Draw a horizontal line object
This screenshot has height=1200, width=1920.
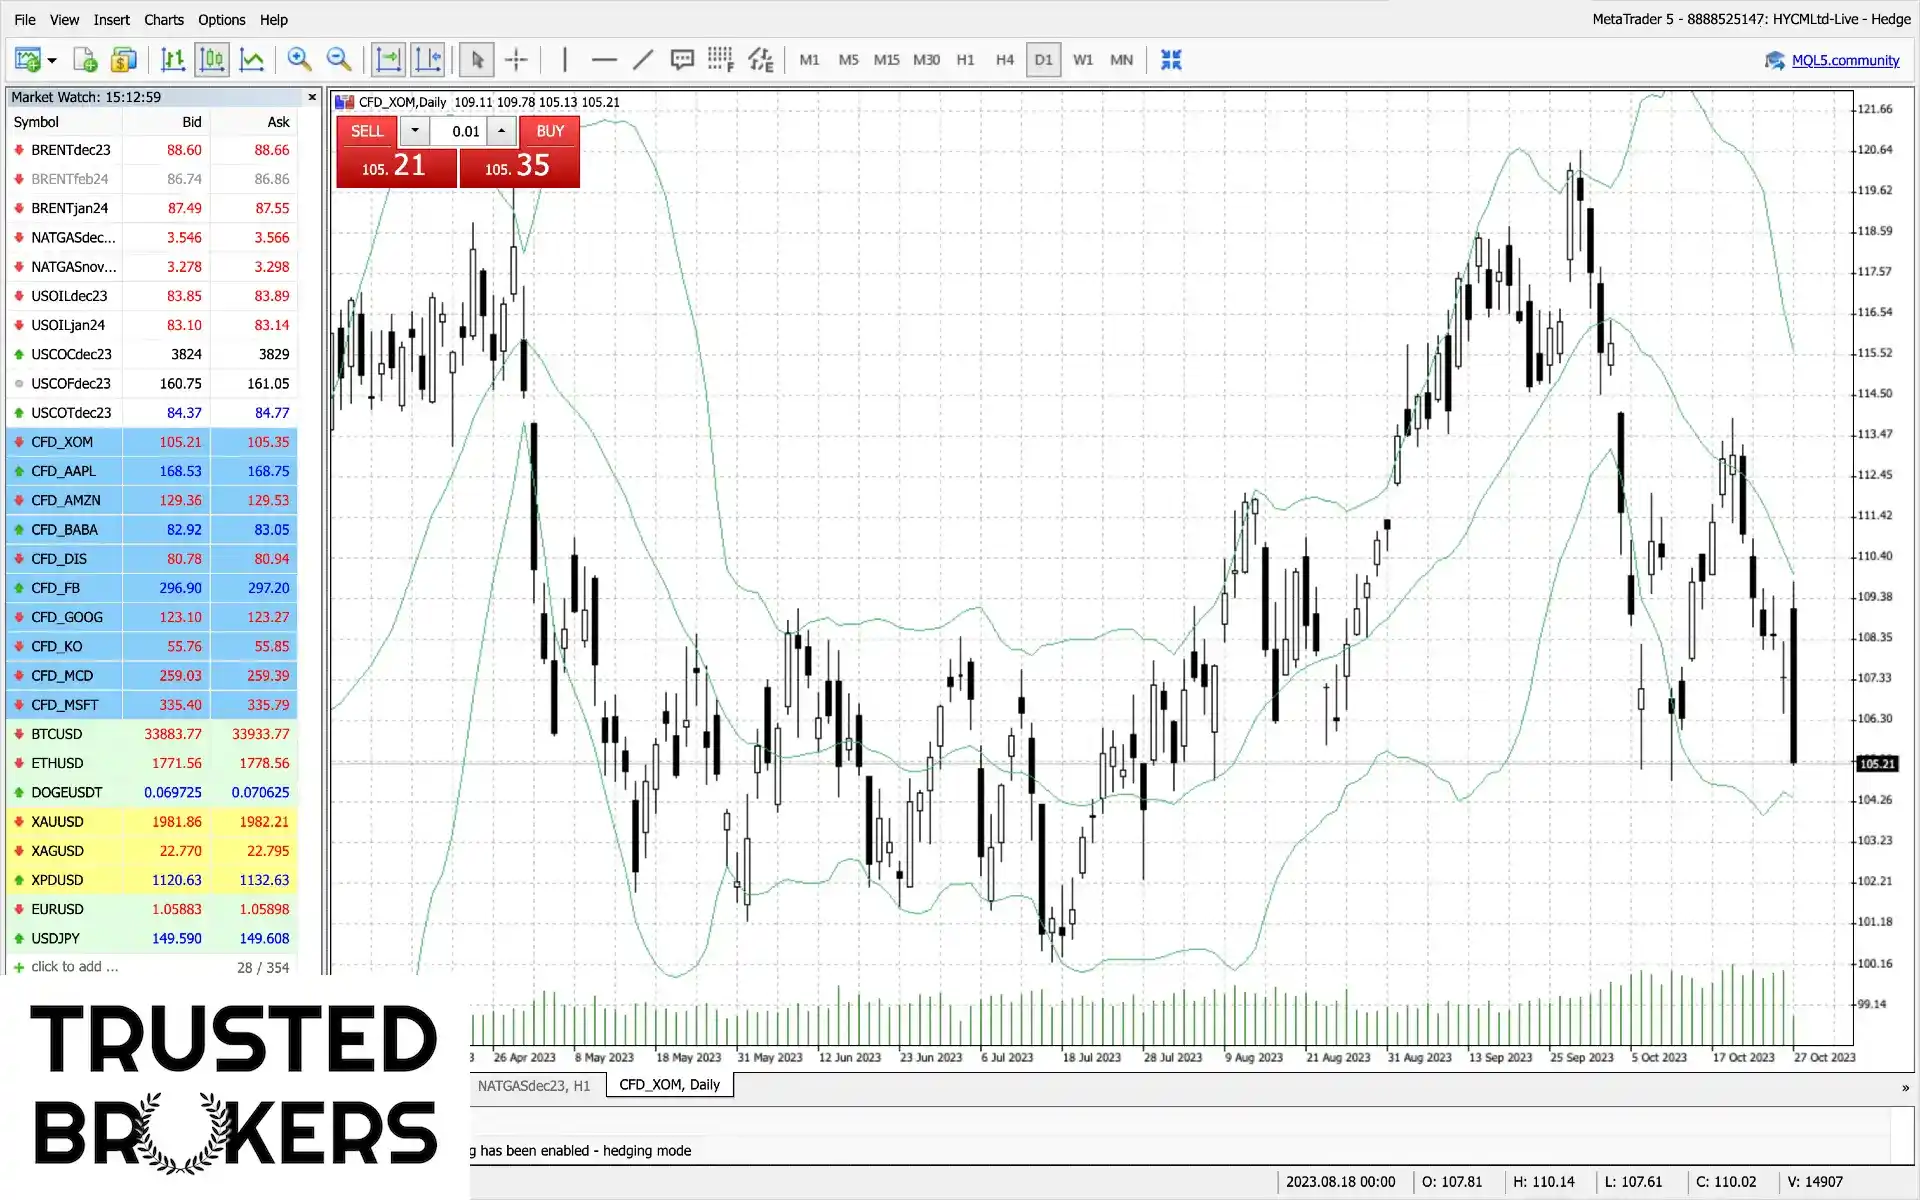(x=604, y=60)
